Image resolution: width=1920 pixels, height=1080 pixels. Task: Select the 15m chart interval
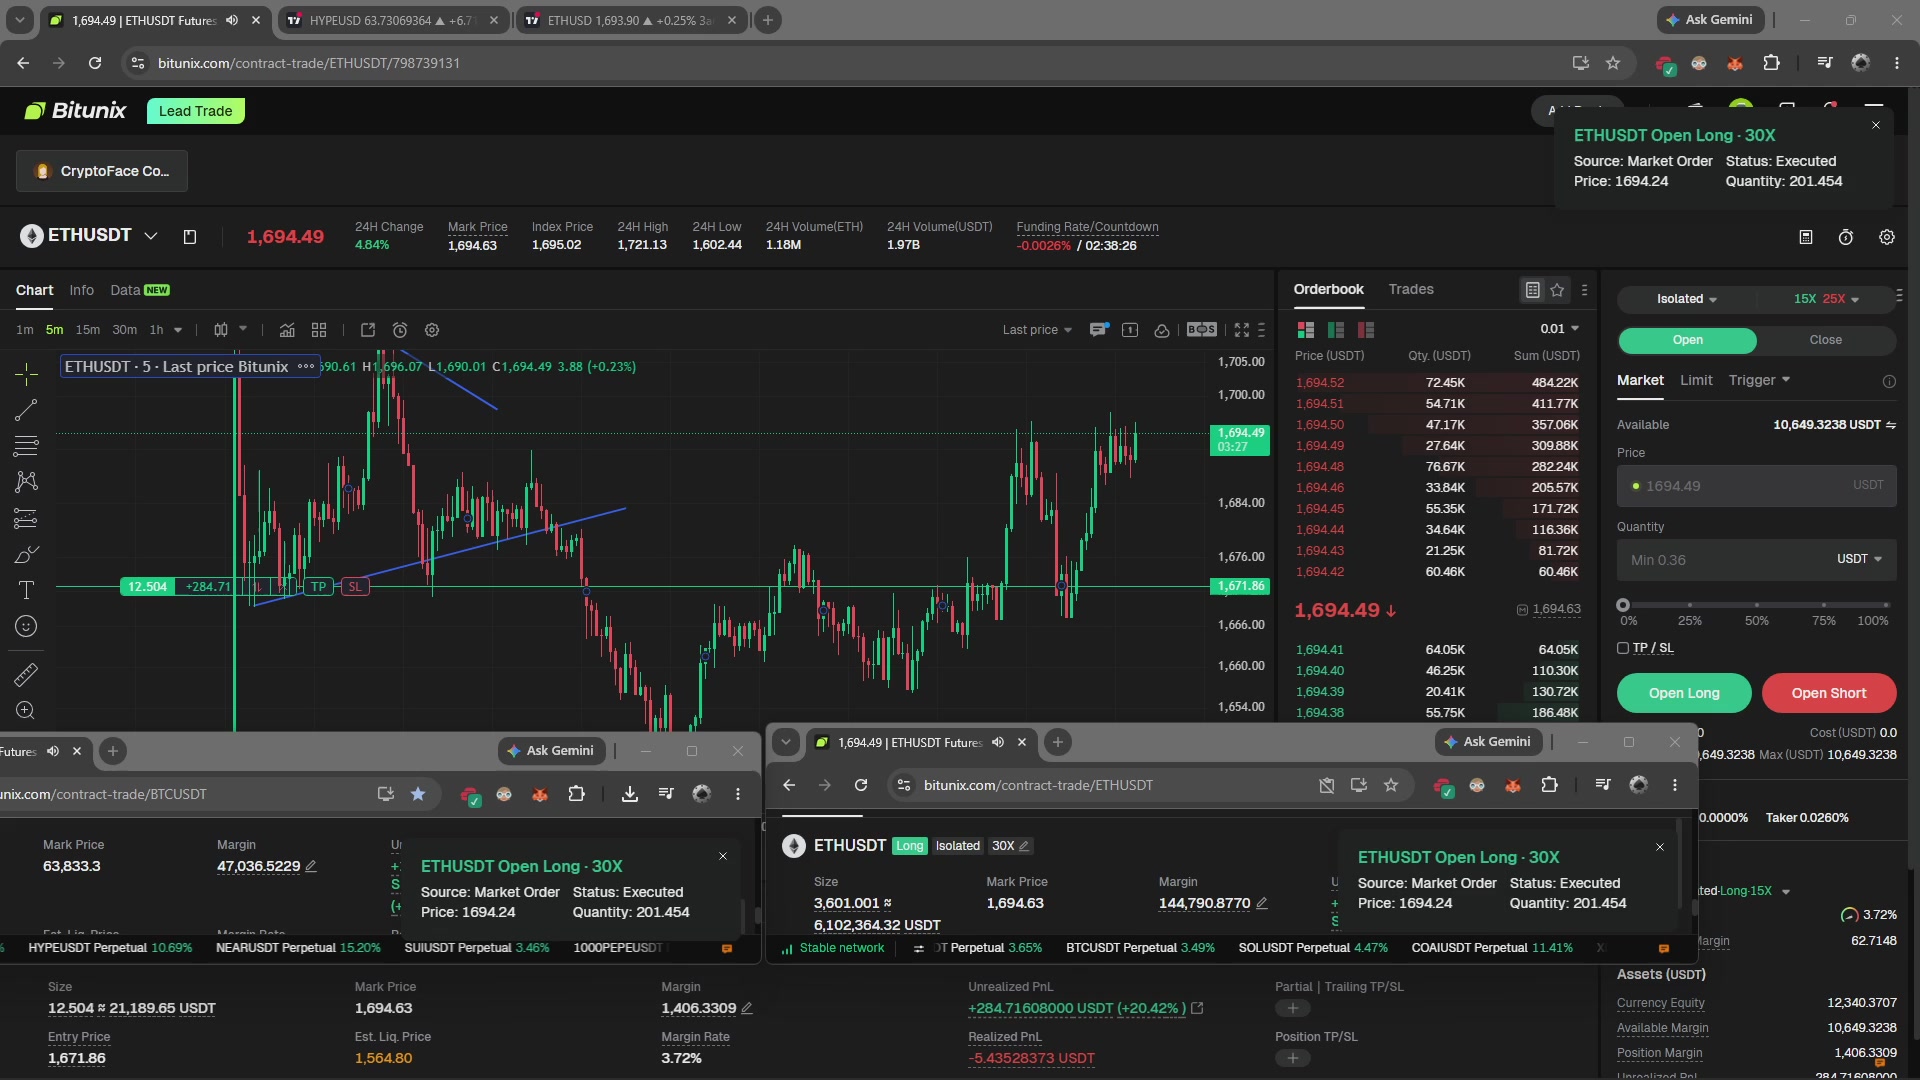88,330
